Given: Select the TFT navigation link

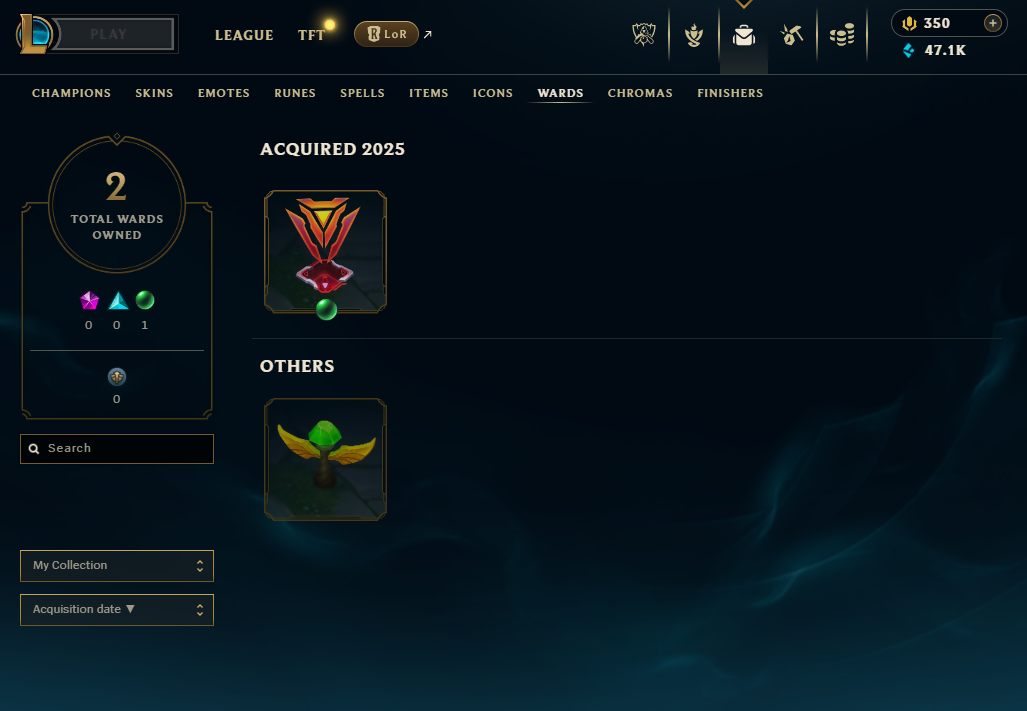Looking at the screenshot, I should coord(311,35).
